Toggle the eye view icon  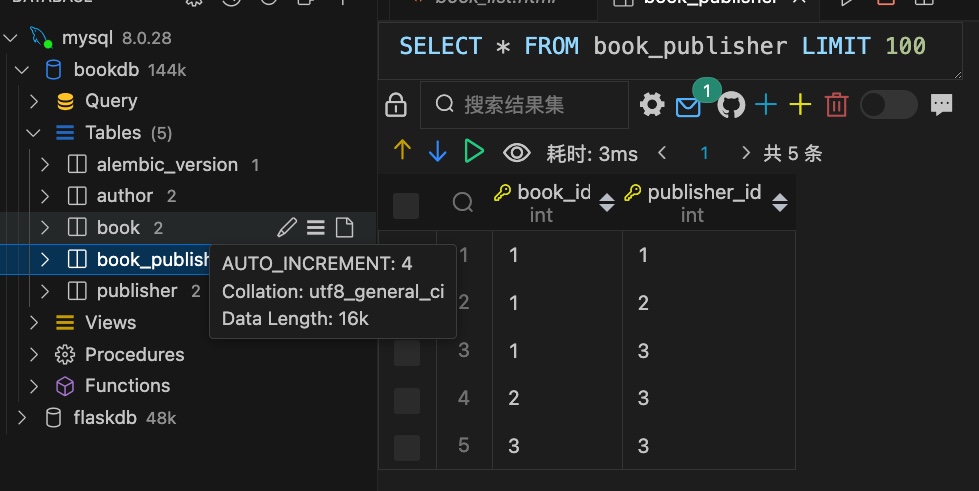pos(517,153)
